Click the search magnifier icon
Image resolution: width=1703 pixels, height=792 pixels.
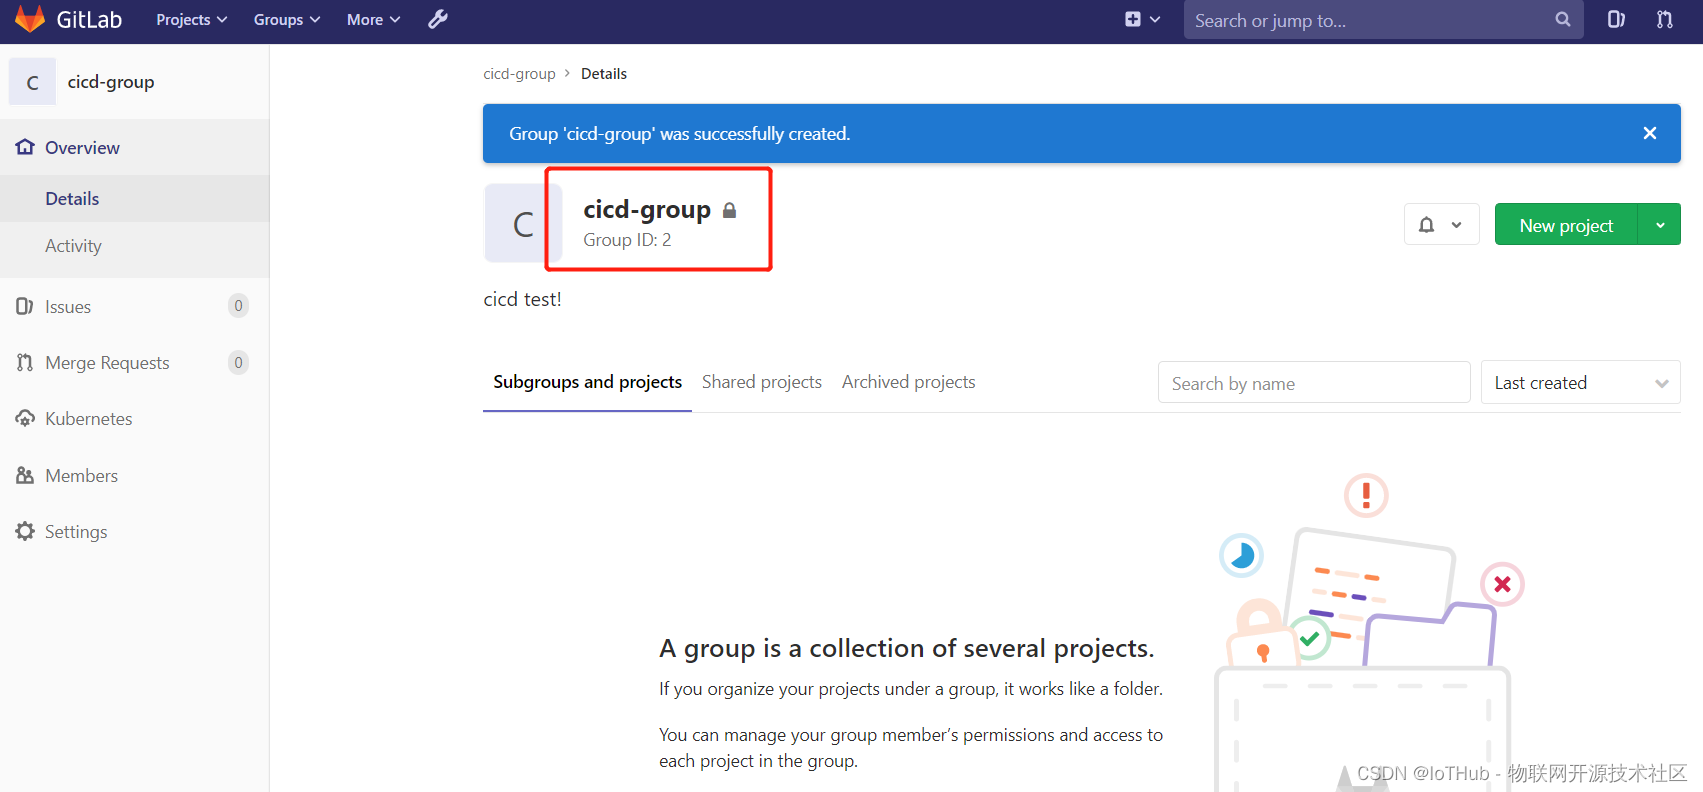point(1563,19)
